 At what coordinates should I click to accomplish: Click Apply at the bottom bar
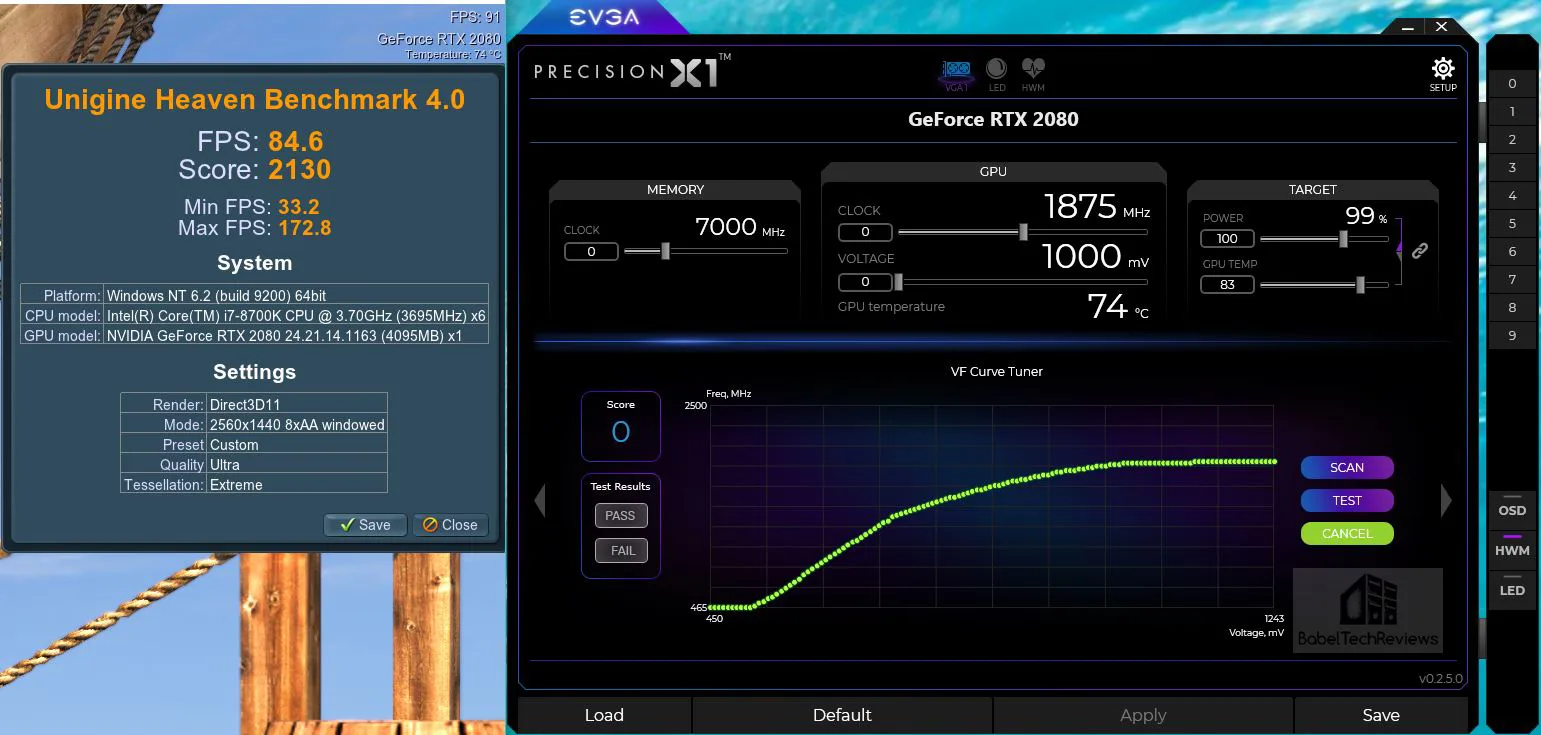[1143, 715]
